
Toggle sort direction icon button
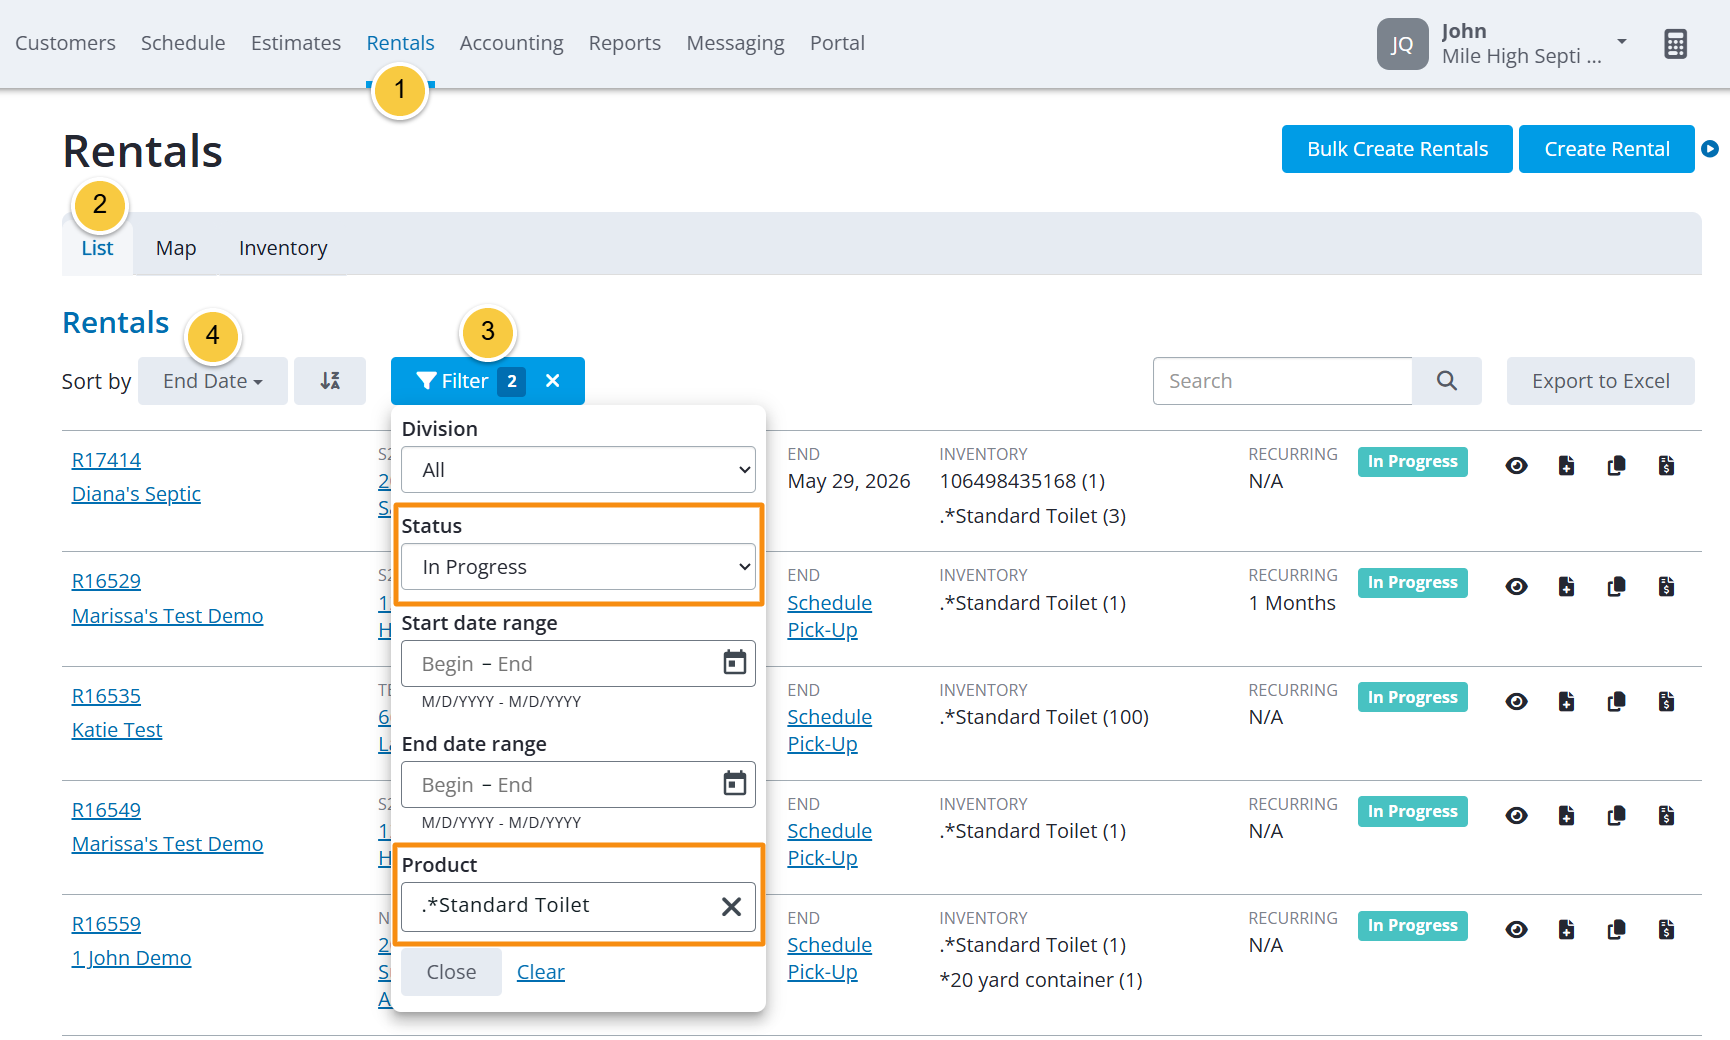coord(330,381)
